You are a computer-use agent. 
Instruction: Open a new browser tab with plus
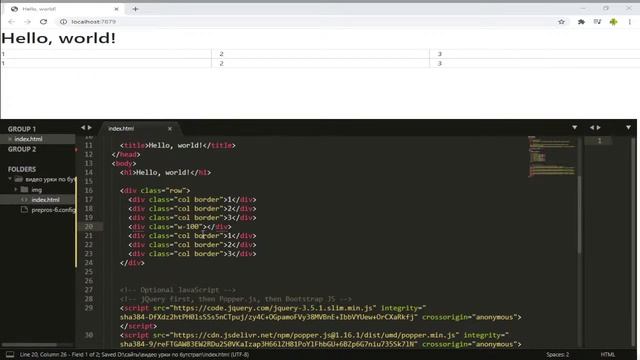click(x=136, y=9)
